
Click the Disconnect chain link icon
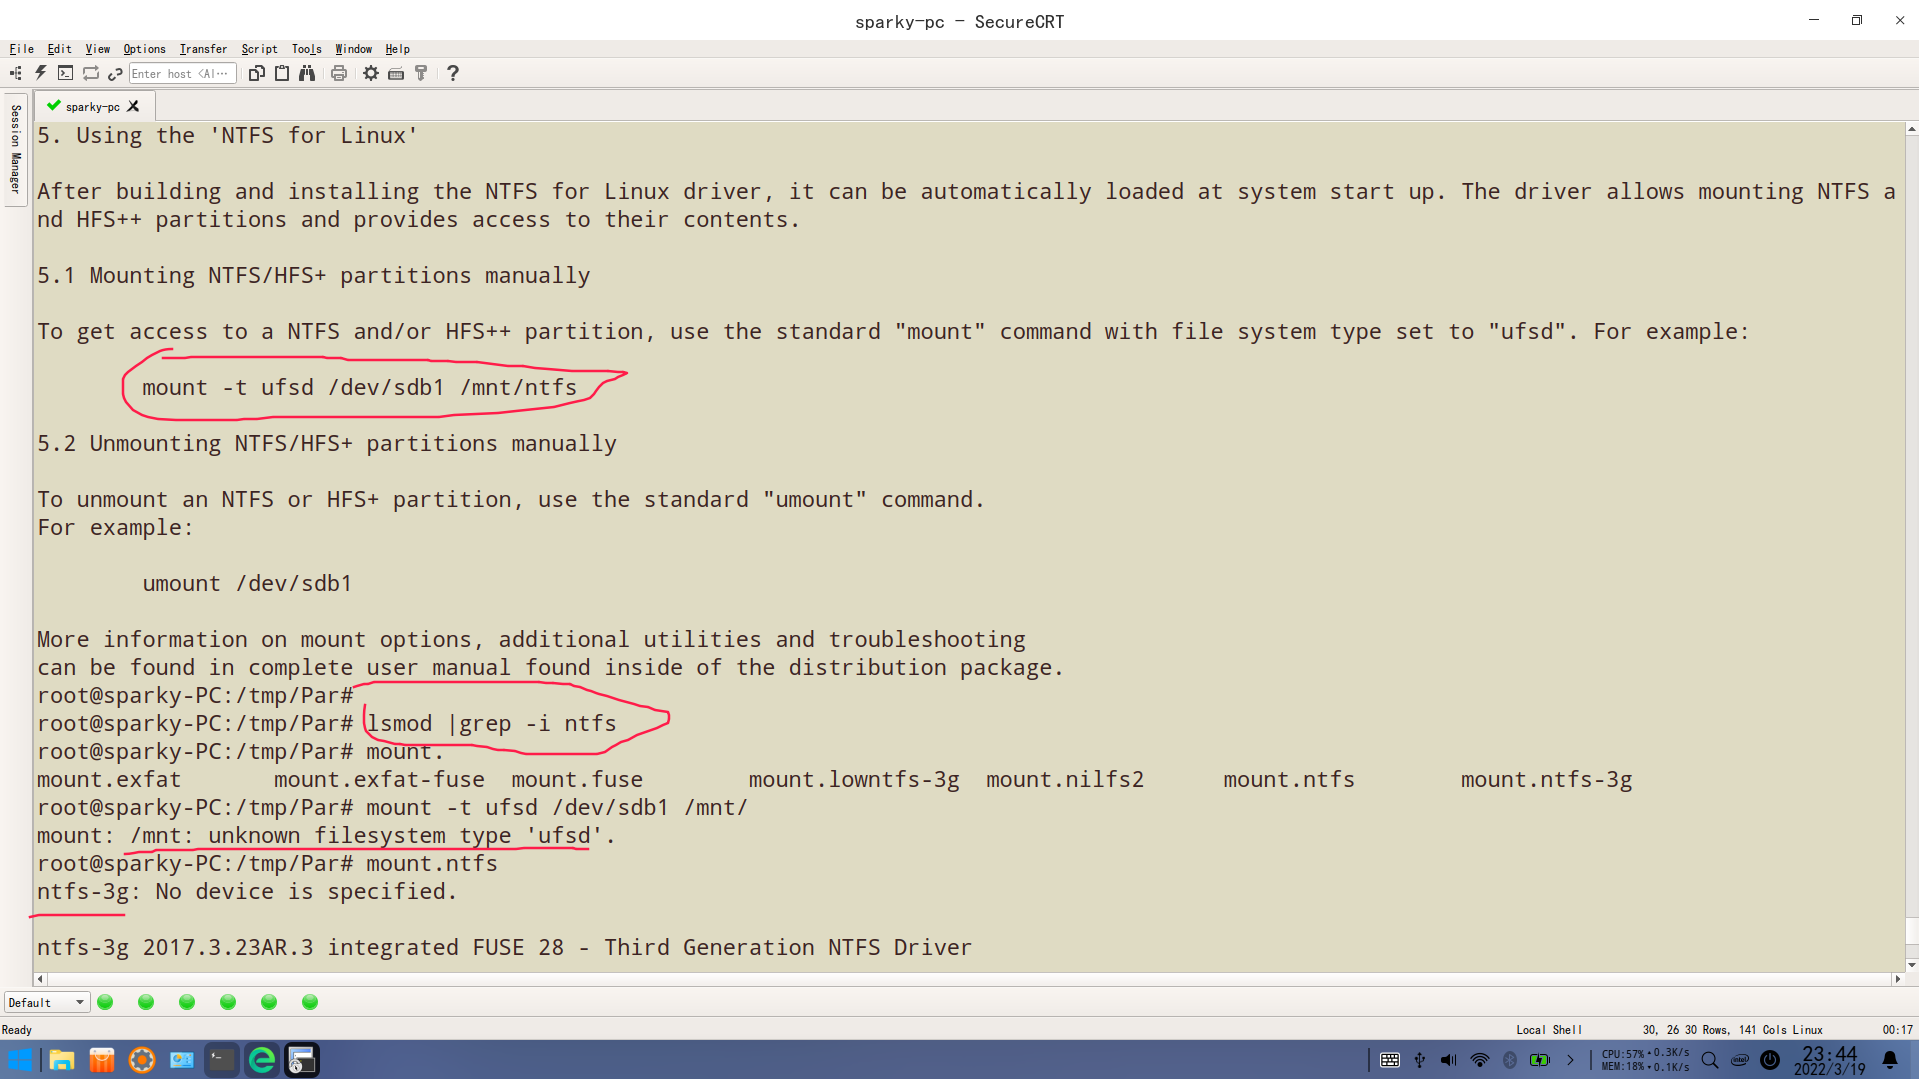pyautogui.click(x=115, y=73)
